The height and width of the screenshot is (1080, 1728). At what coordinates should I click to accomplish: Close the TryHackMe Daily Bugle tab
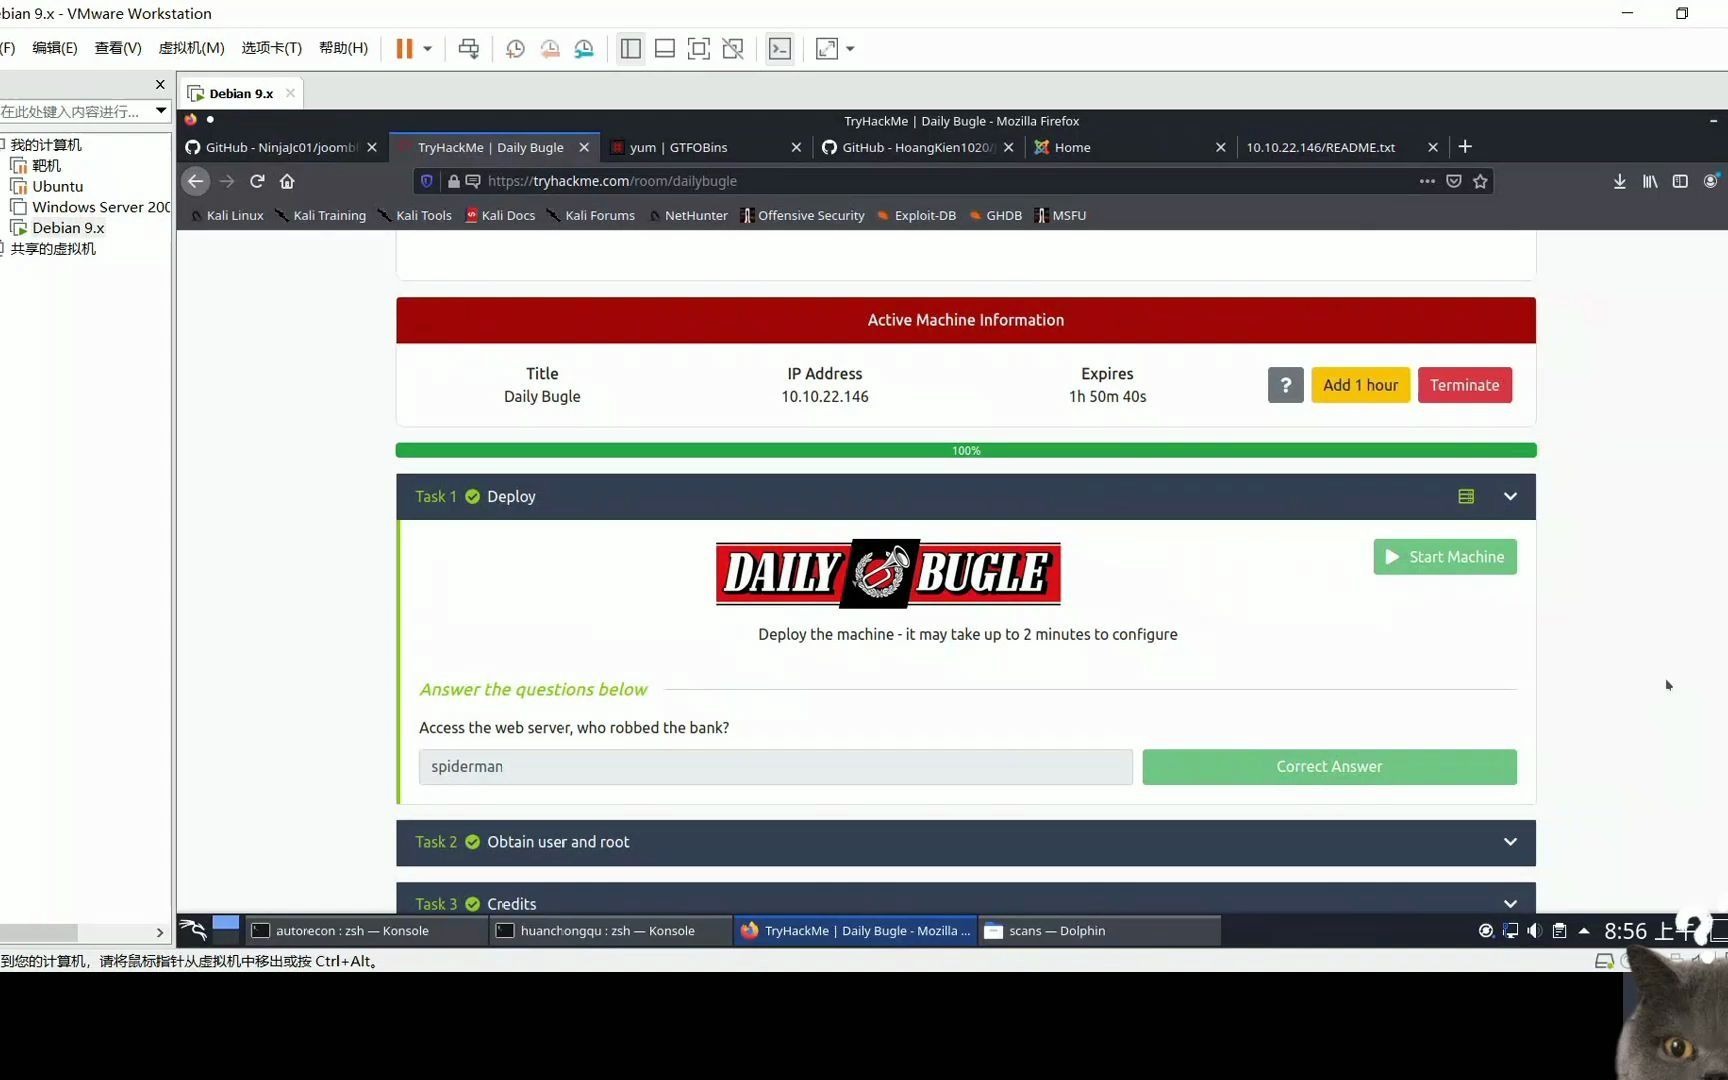tap(584, 147)
